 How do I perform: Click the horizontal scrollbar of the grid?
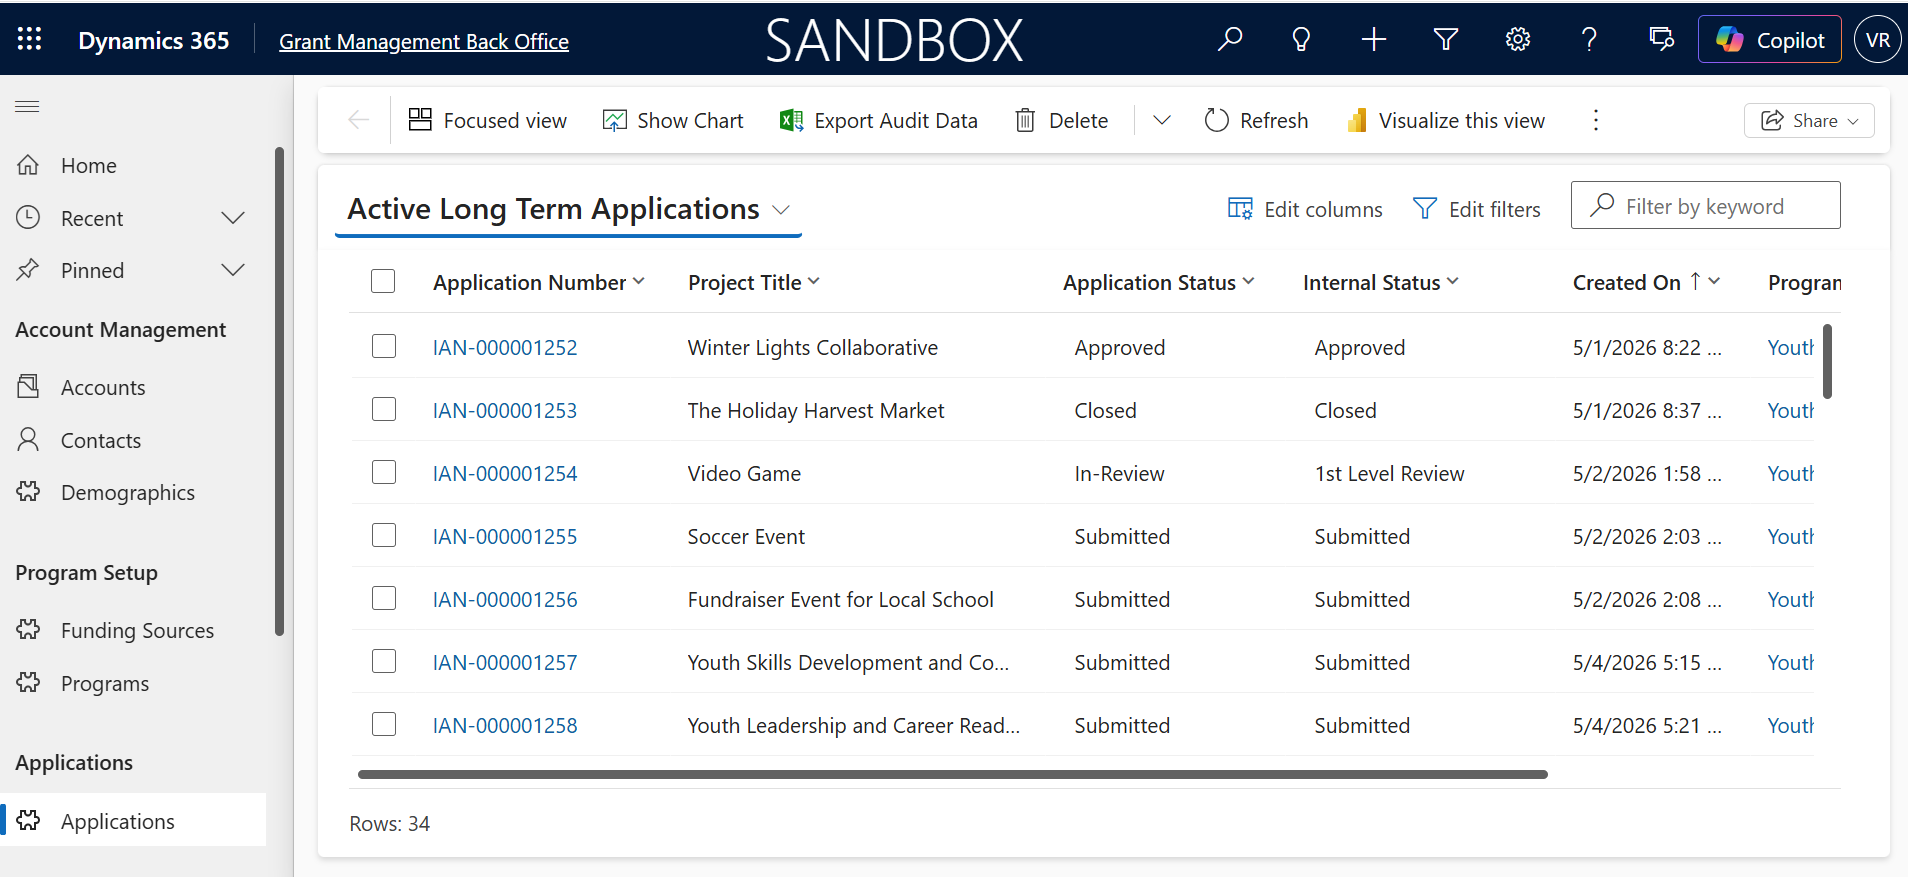click(952, 774)
